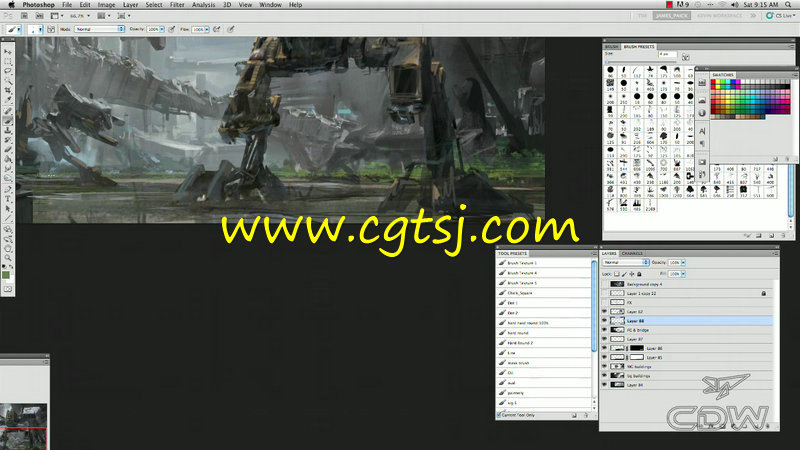Select the Layers tab
The height and width of the screenshot is (450, 800).
(609, 254)
